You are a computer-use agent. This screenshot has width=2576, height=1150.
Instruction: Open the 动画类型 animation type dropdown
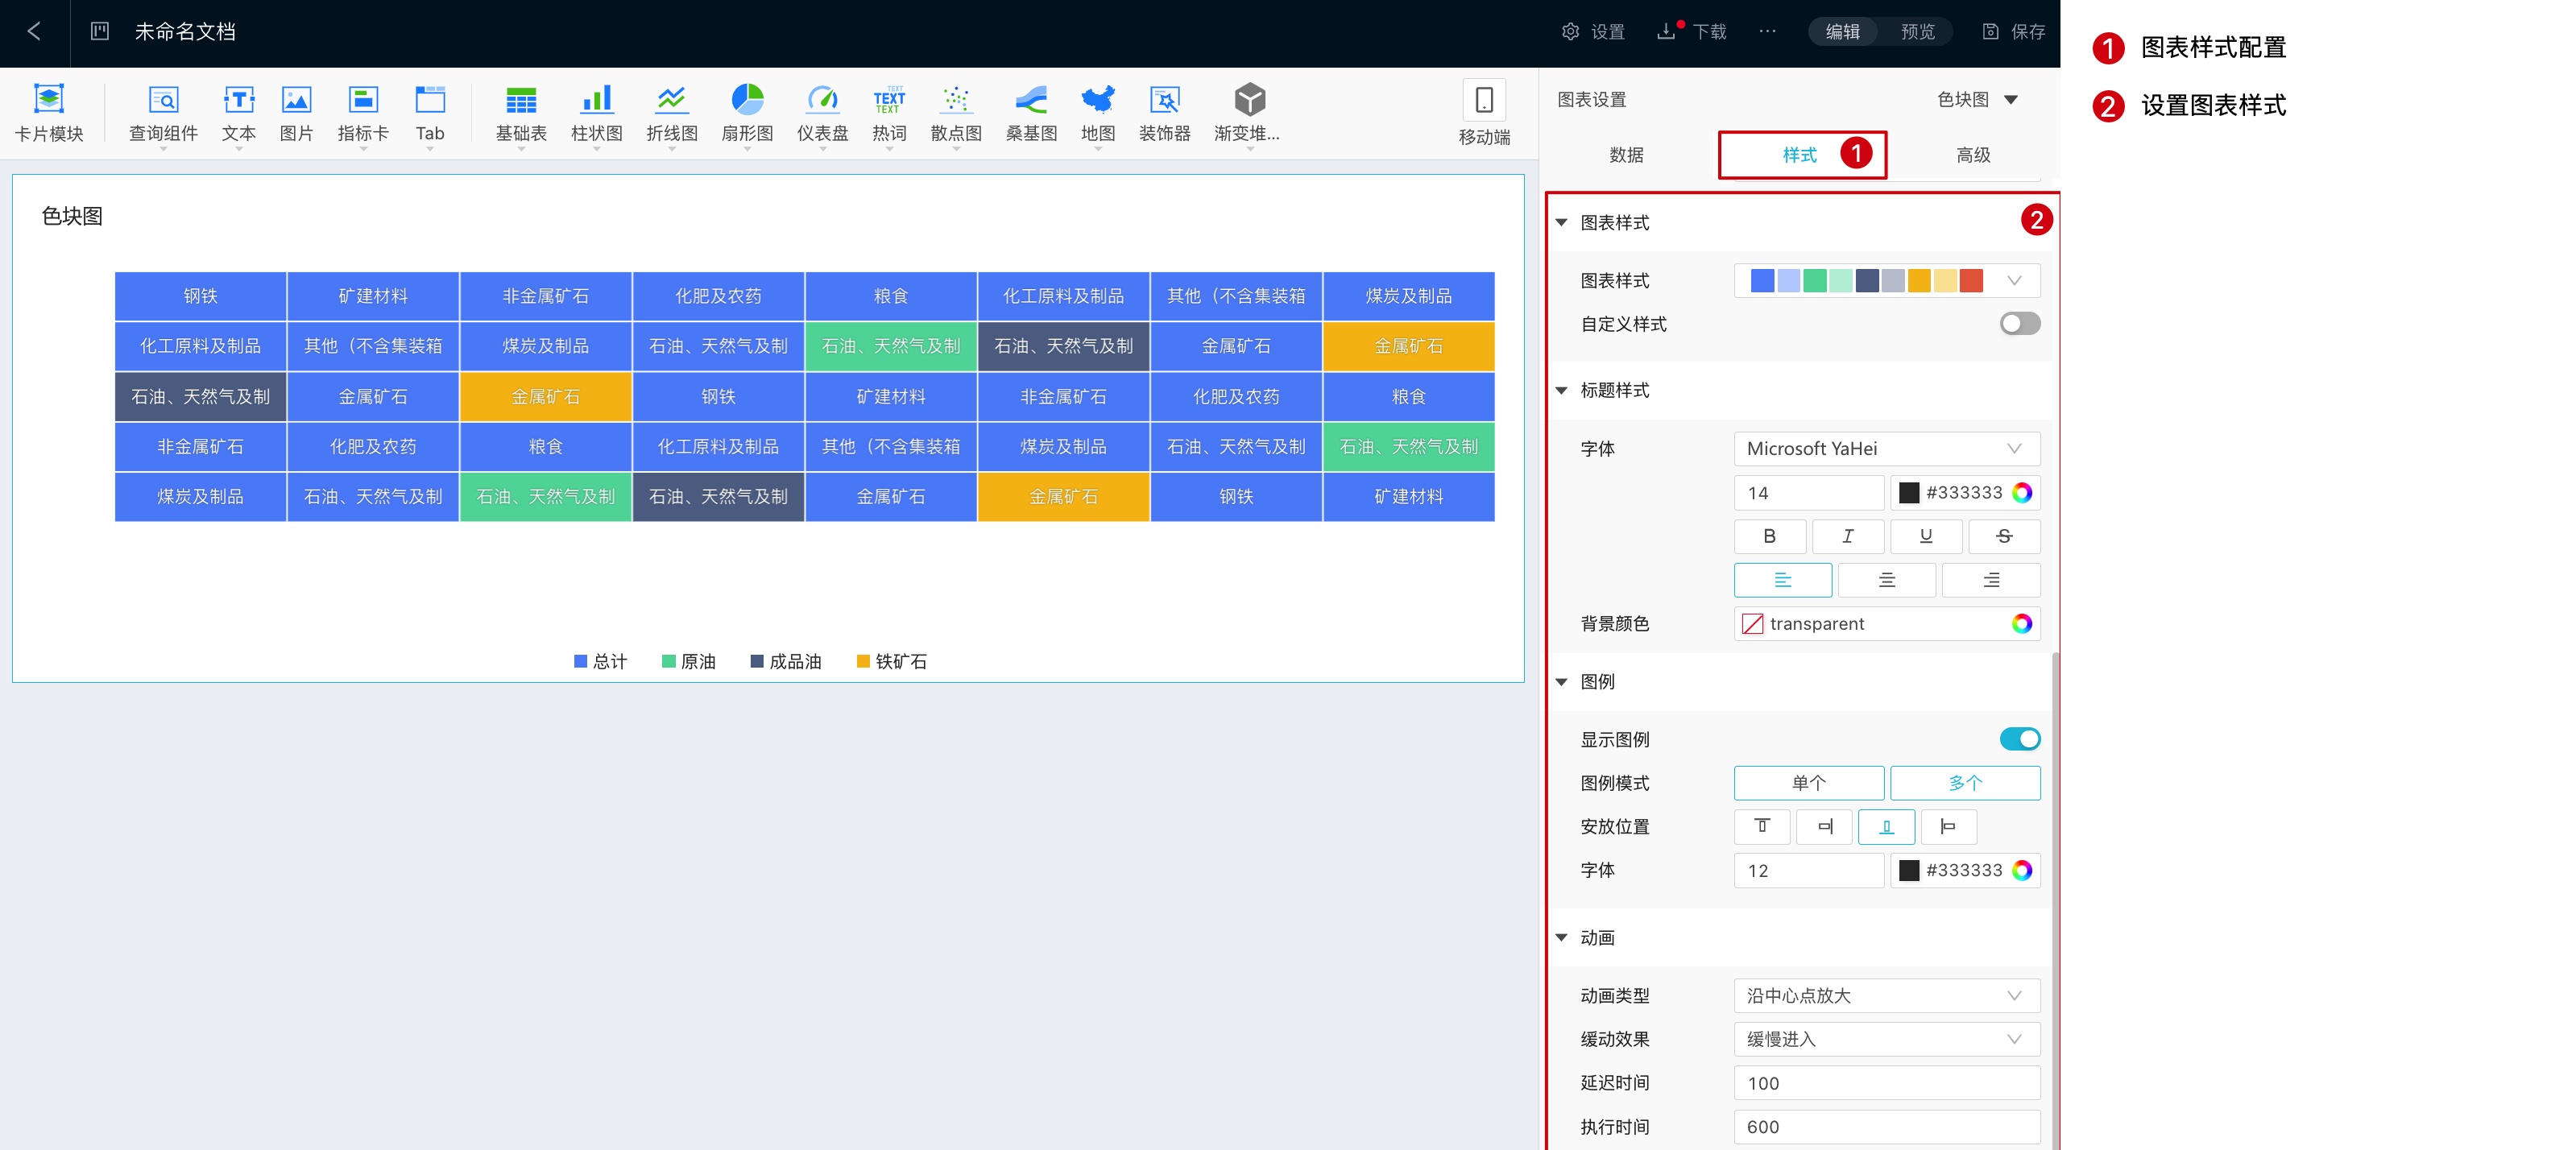[x=1886, y=995]
